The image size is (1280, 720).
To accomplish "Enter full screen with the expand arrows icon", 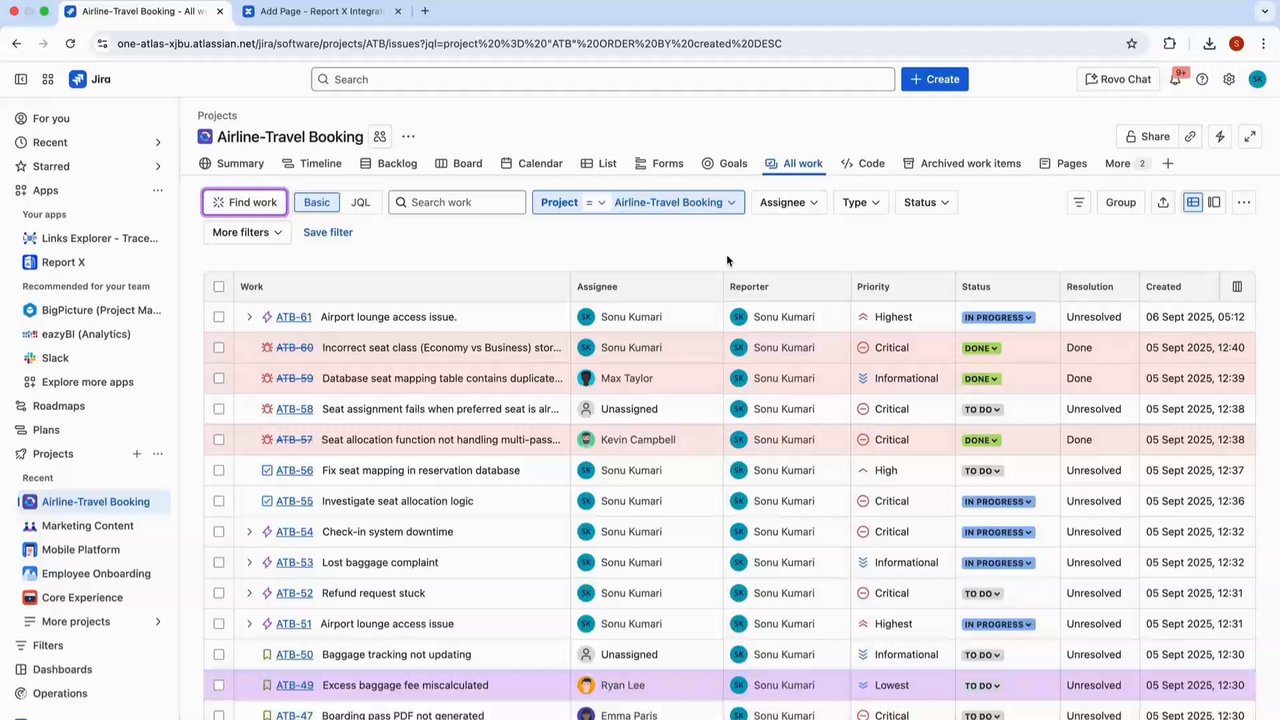I will point(1250,137).
